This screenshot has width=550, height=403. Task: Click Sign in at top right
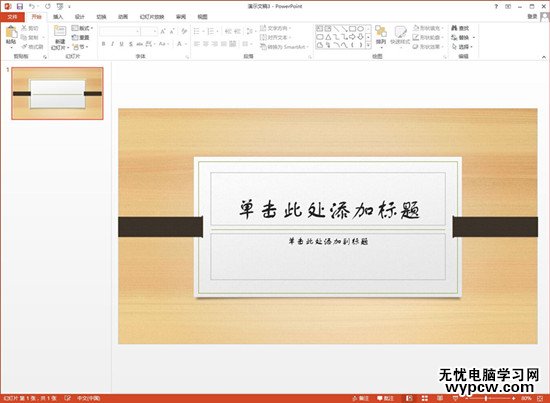[x=532, y=16]
